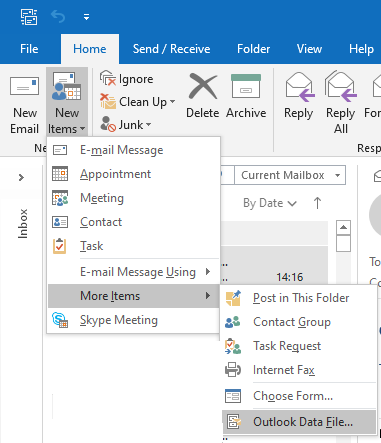
Task: Click the New Email envelope icon
Action: coord(24,86)
